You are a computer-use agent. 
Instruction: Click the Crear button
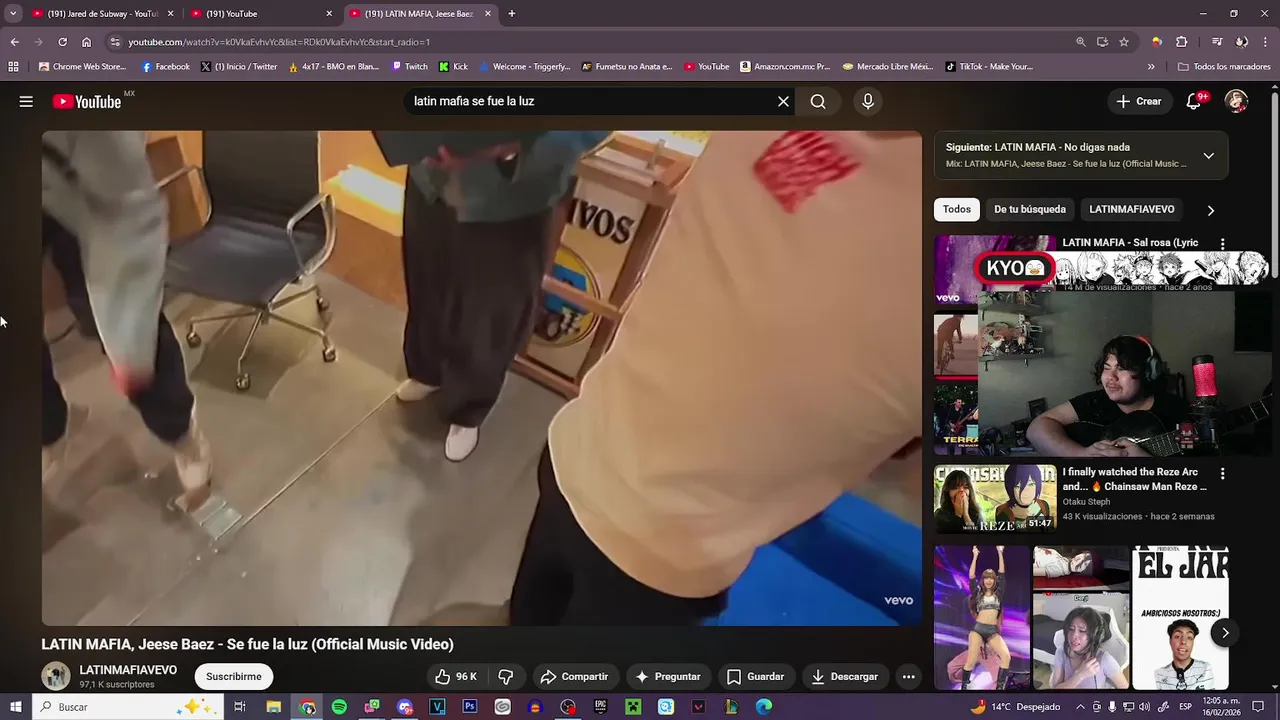tap(1138, 101)
